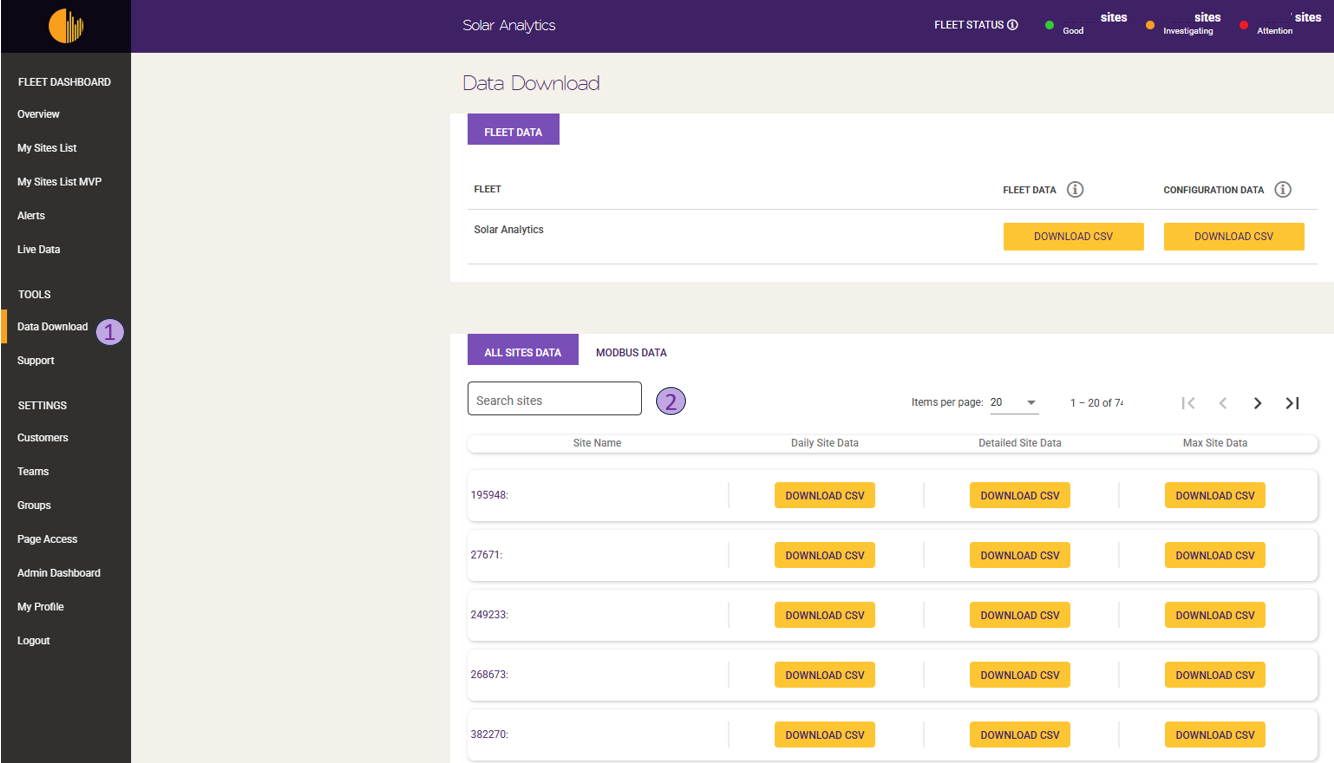Jump to last page of sites

[x=1293, y=403]
